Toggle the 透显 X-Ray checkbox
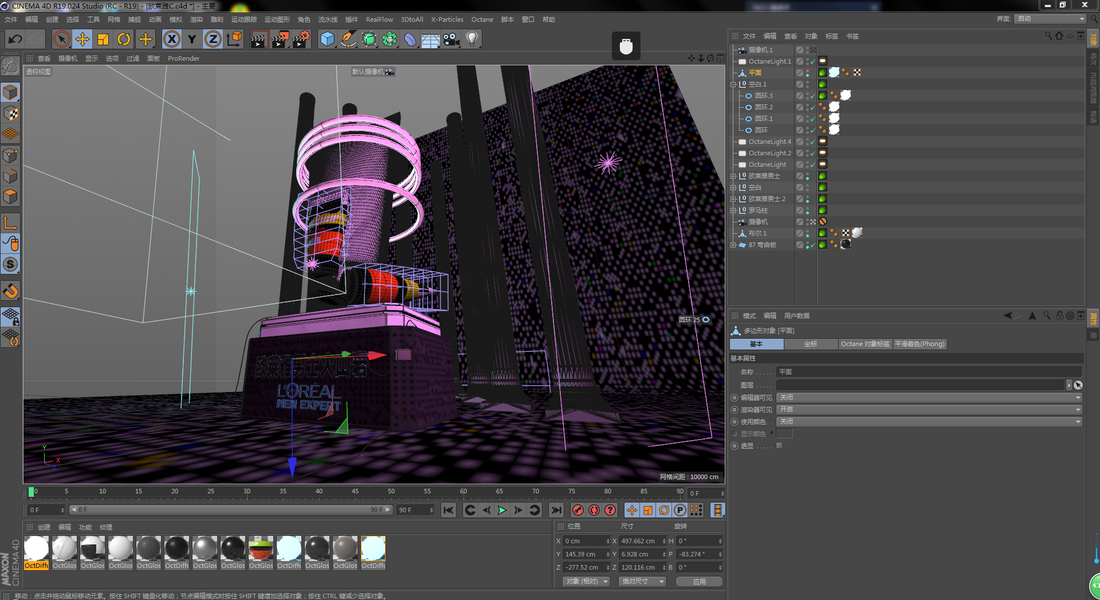 779,446
